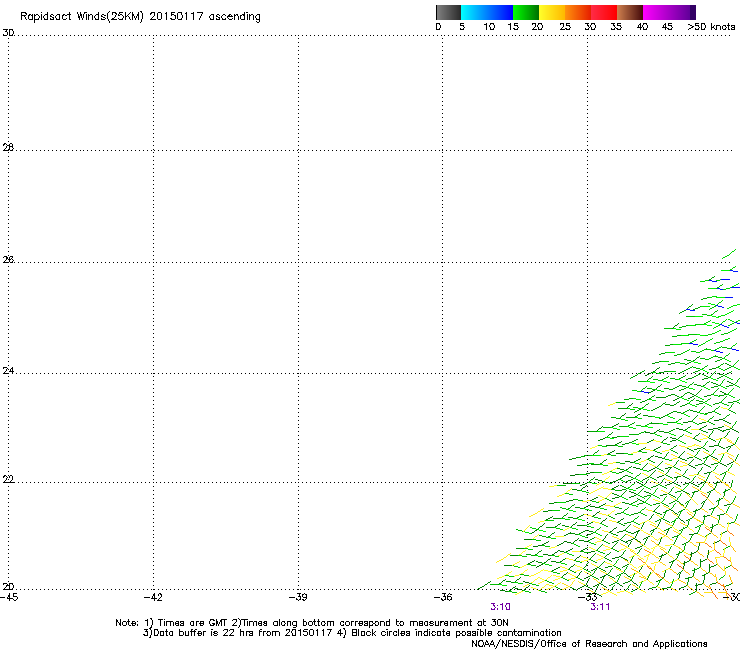The width and height of the screenshot is (740, 650).
Task: Click the purple 3:11 time label
Action: 600,607
